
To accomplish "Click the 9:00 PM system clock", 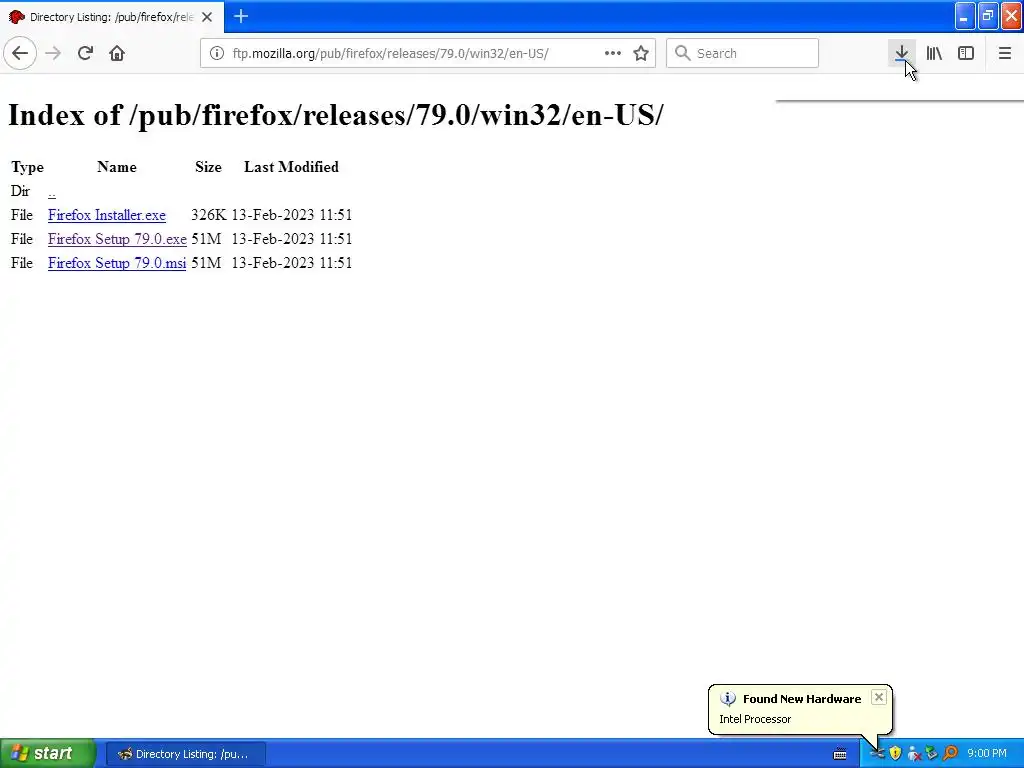I will coord(987,754).
